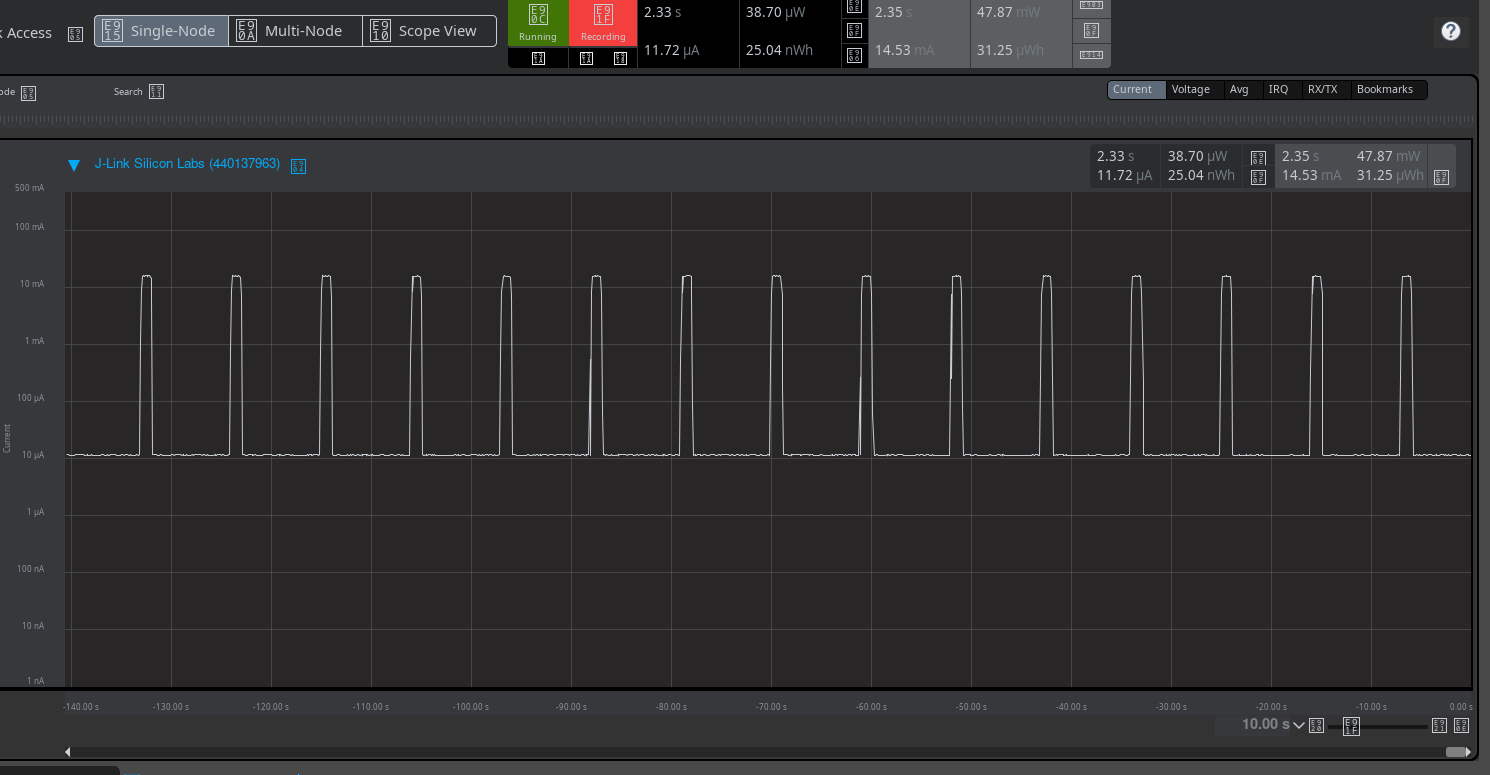Click the horizontal scrollbar right arrow
Image resolution: width=1490 pixels, height=775 pixels.
[x=1467, y=752]
